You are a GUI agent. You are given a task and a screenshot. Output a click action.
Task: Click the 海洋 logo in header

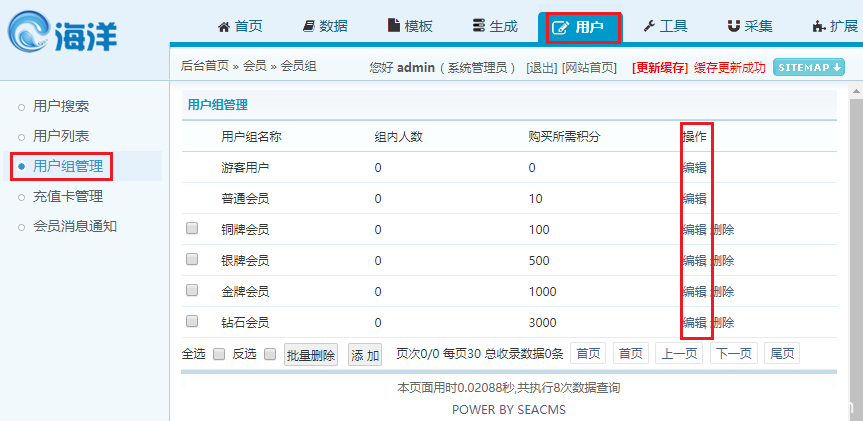pos(62,33)
